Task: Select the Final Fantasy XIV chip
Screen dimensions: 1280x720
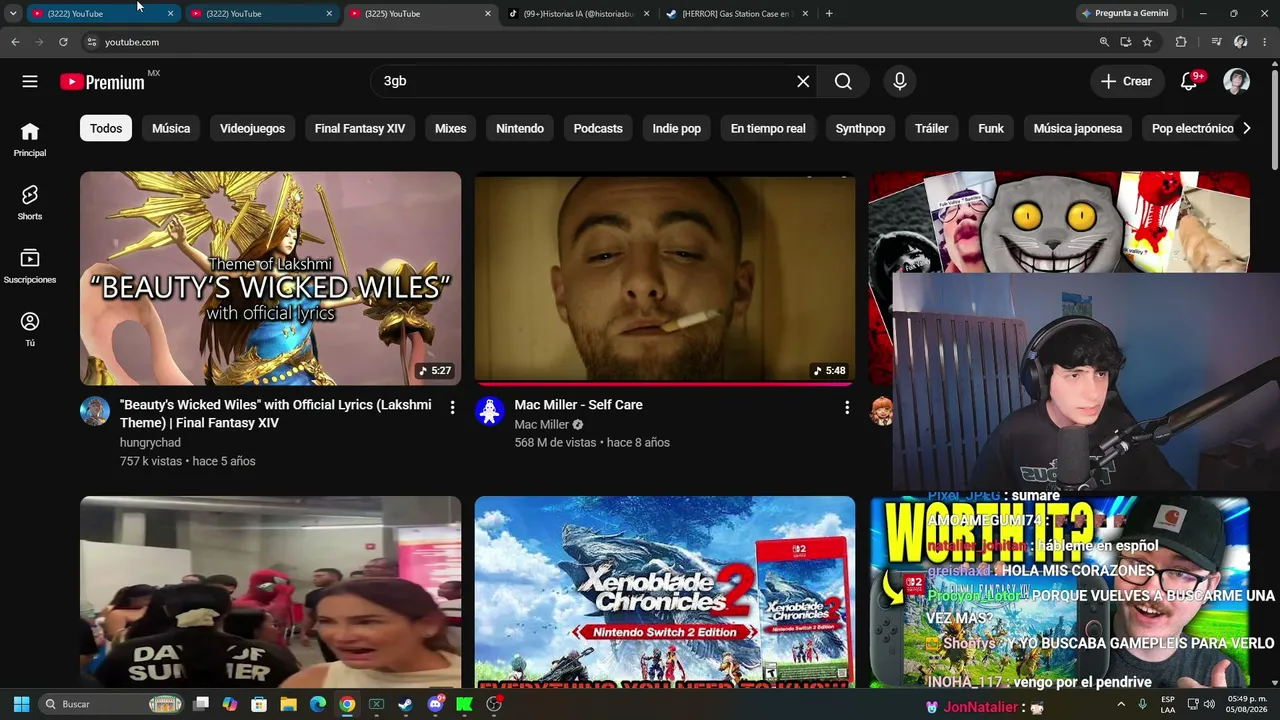Action: click(x=360, y=128)
